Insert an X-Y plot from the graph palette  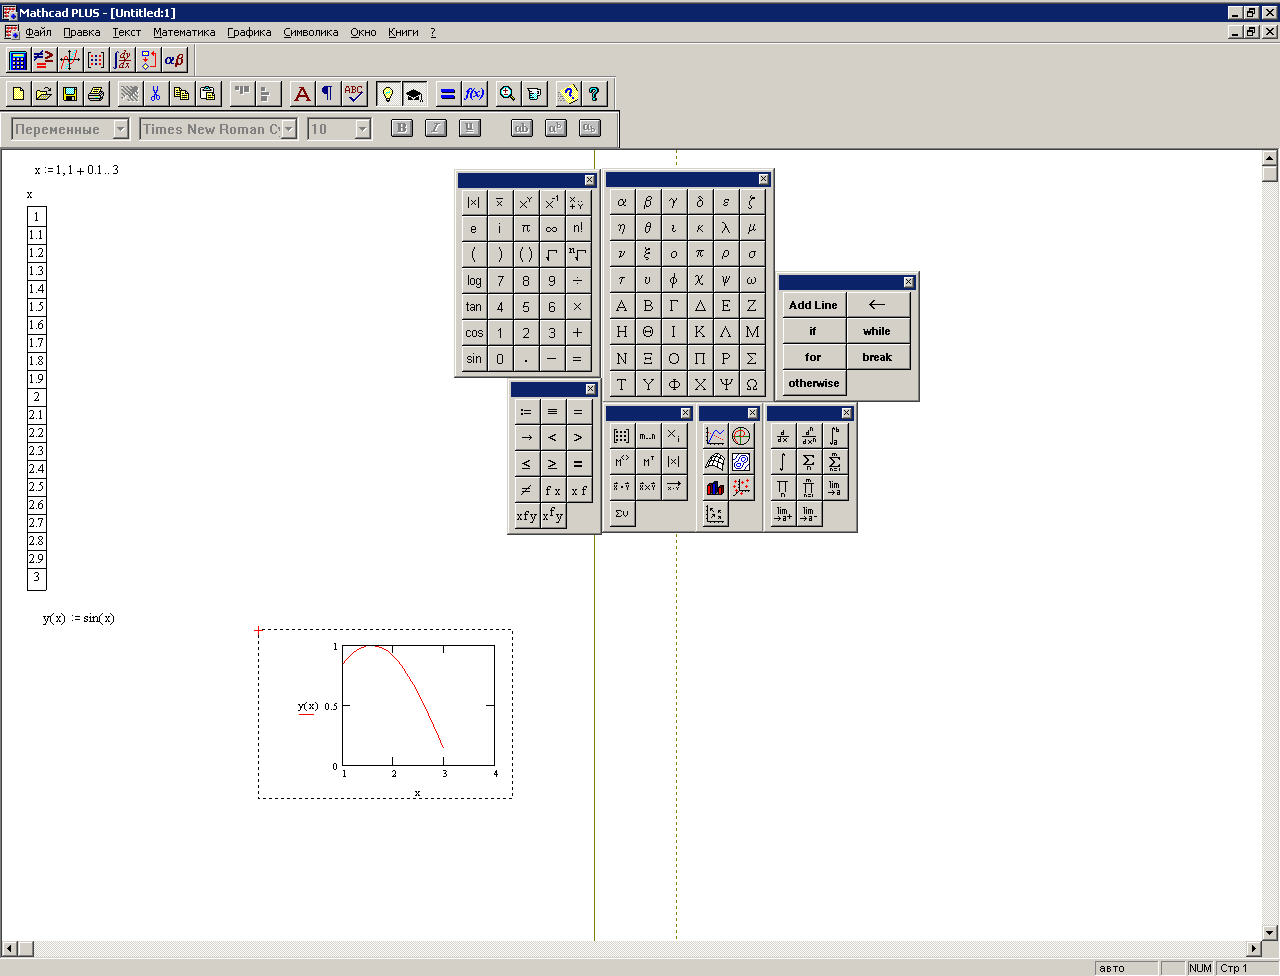[715, 436]
